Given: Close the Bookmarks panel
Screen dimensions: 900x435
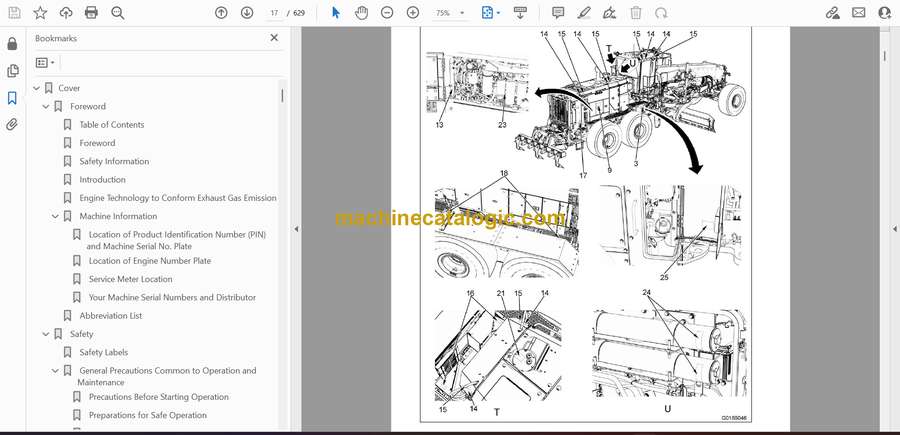Looking at the screenshot, I should click(x=274, y=38).
